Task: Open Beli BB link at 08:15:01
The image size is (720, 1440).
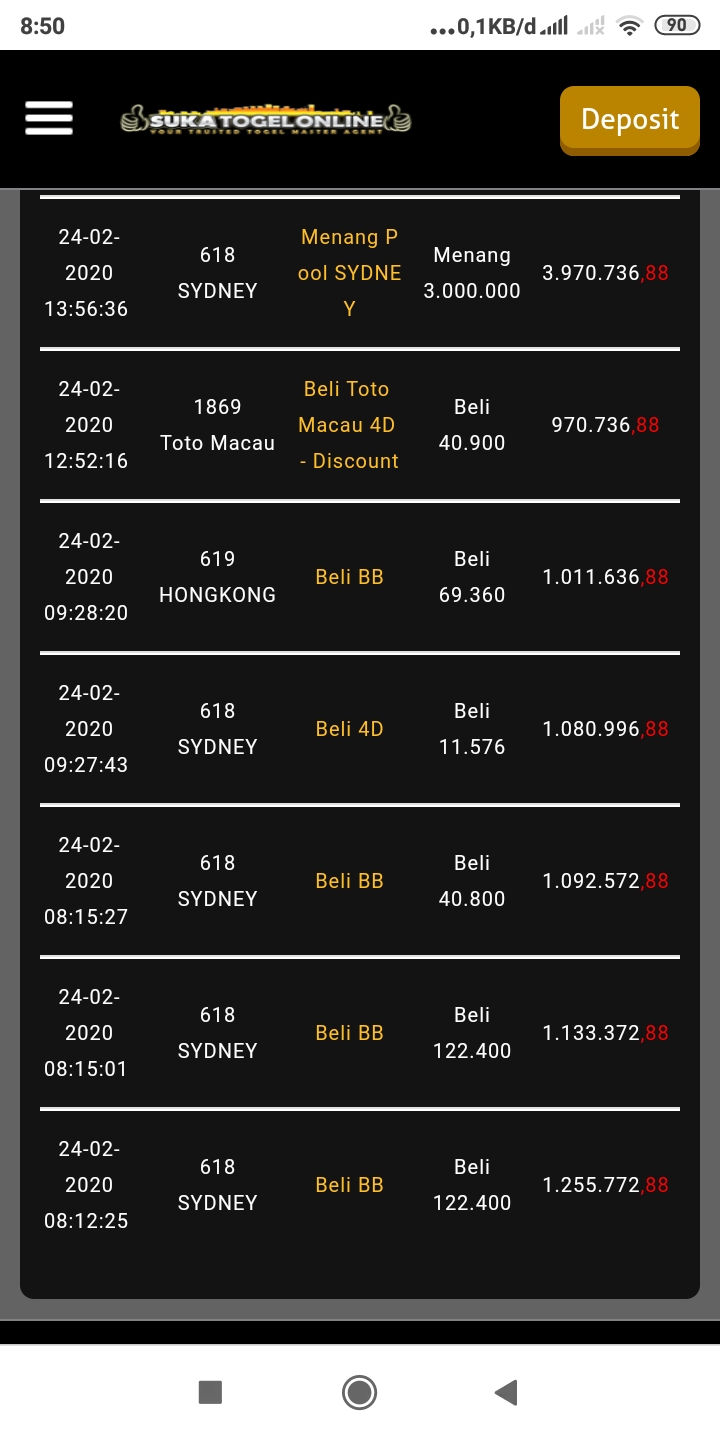Action: point(349,1033)
